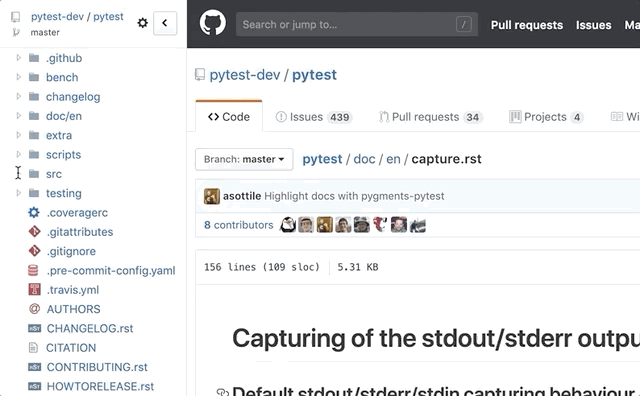The height and width of the screenshot is (396, 640).
Task: Expand the doc/en folder arrow
Action: coord(18,116)
